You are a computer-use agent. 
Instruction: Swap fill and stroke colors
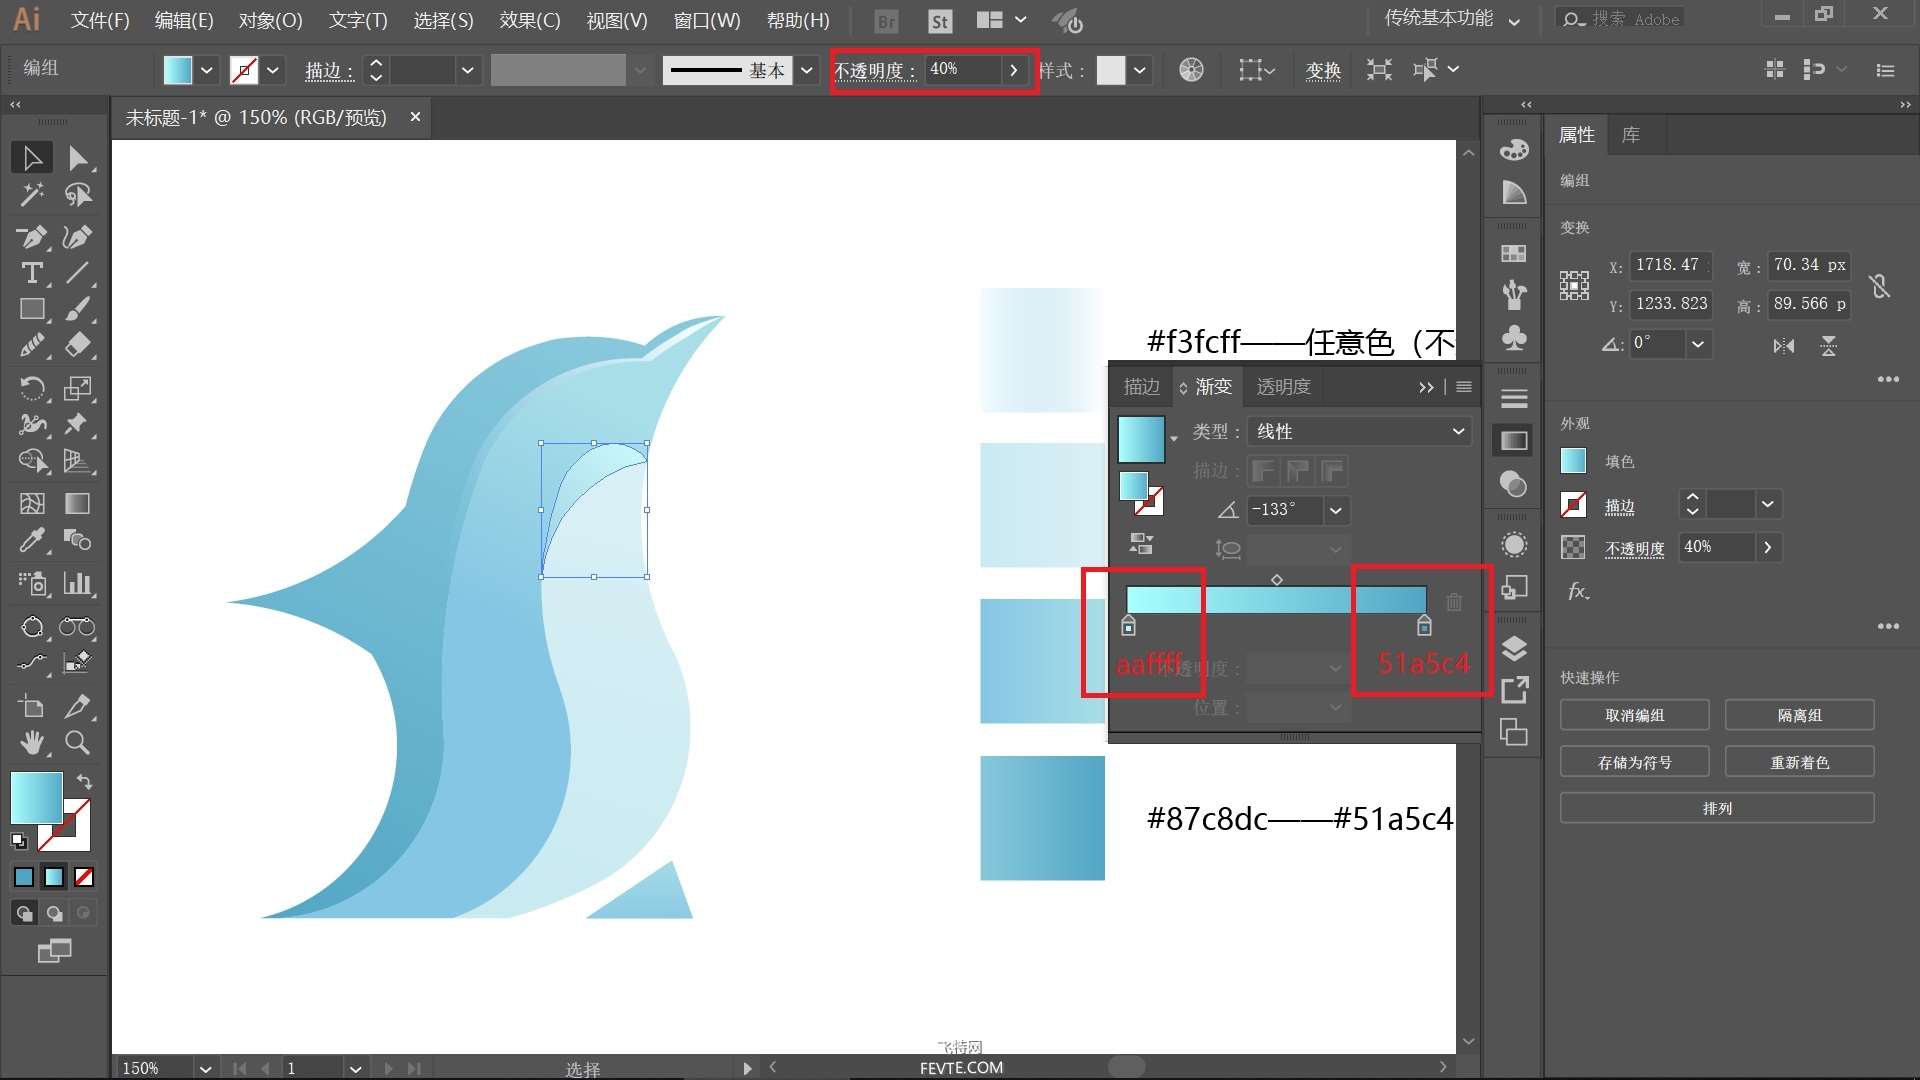(x=85, y=781)
